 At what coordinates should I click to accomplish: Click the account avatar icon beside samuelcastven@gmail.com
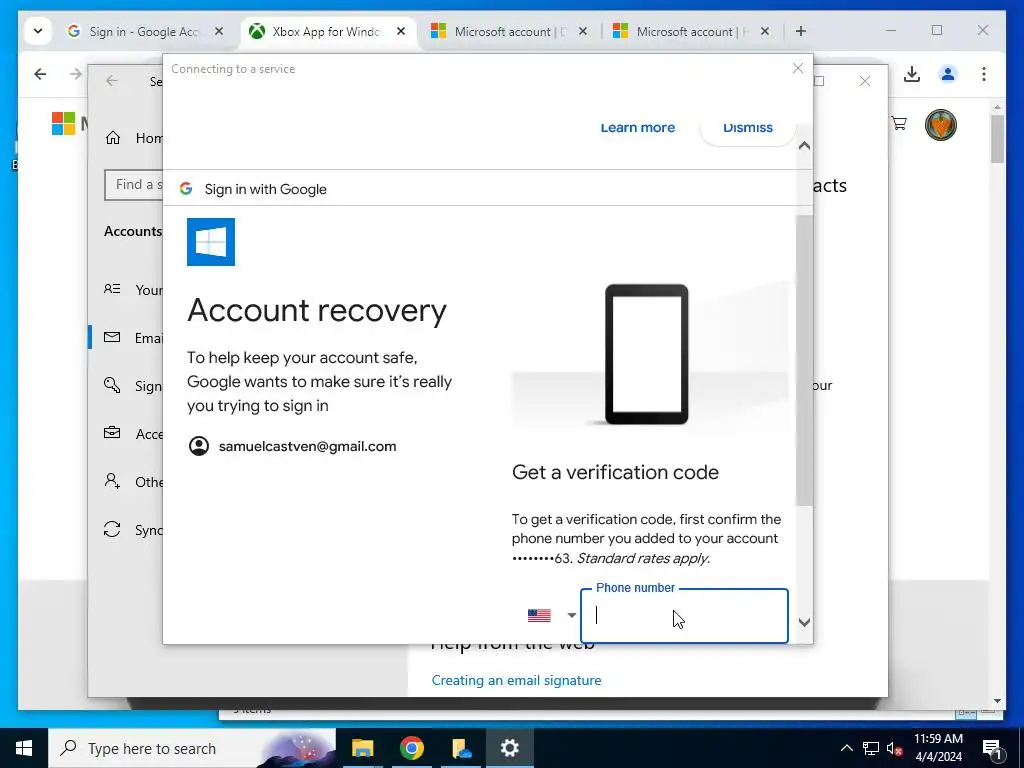pos(199,446)
